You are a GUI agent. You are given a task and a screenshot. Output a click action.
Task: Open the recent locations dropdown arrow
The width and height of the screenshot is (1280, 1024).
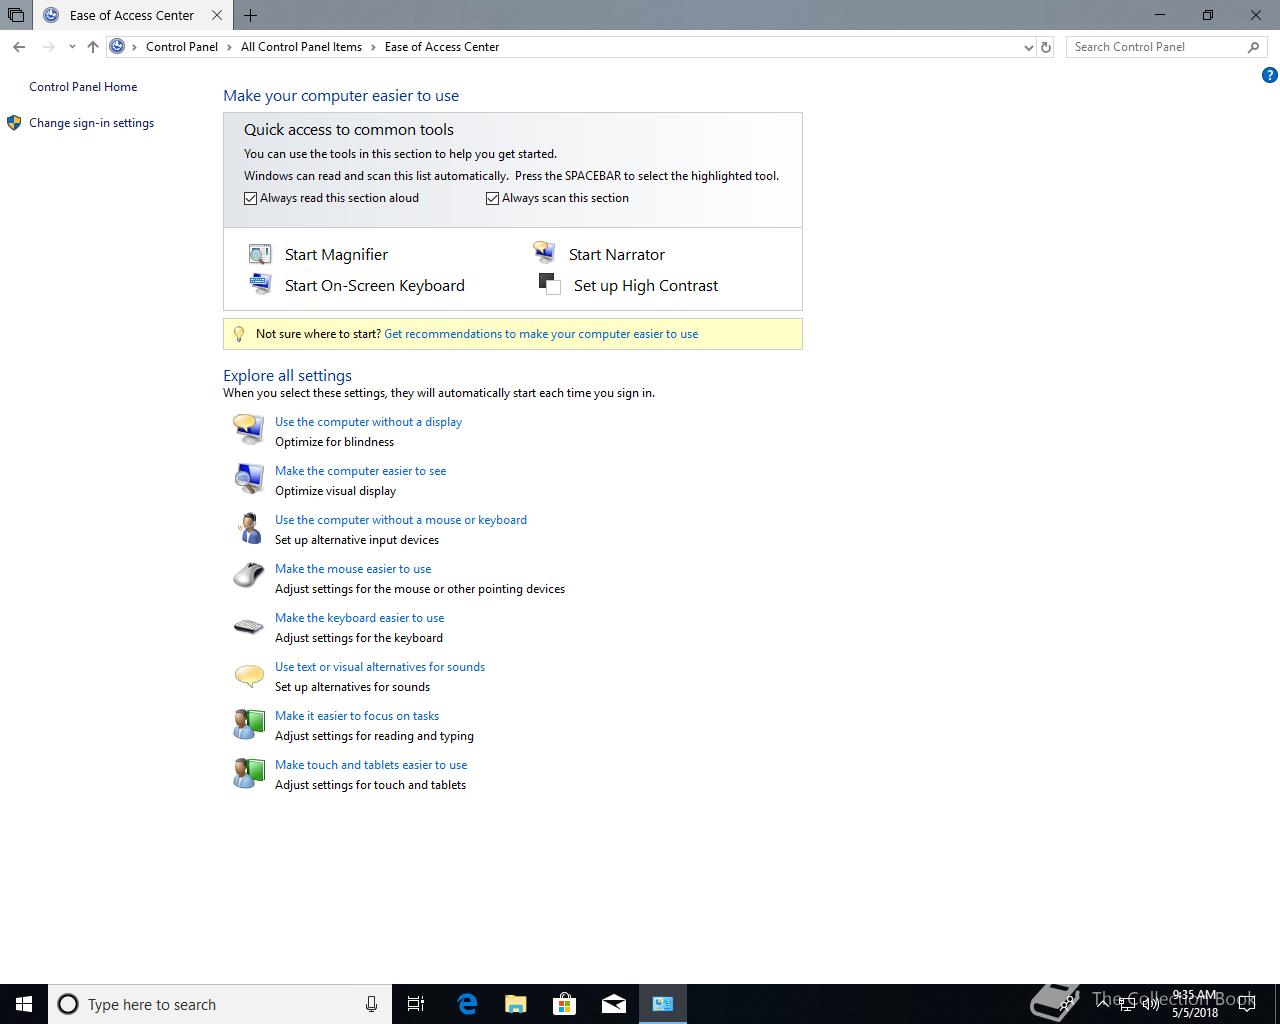click(72, 47)
